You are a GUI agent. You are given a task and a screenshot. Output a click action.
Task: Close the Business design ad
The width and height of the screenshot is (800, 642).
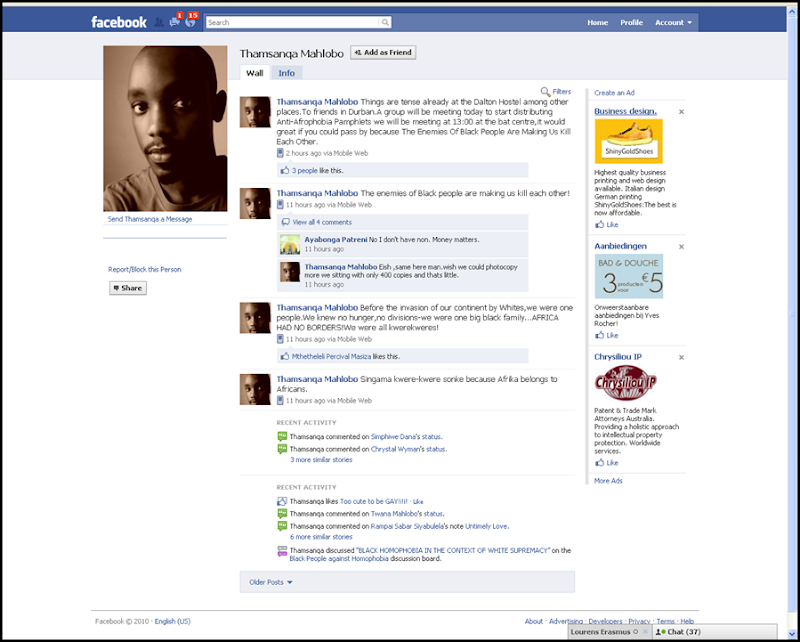click(681, 112)
